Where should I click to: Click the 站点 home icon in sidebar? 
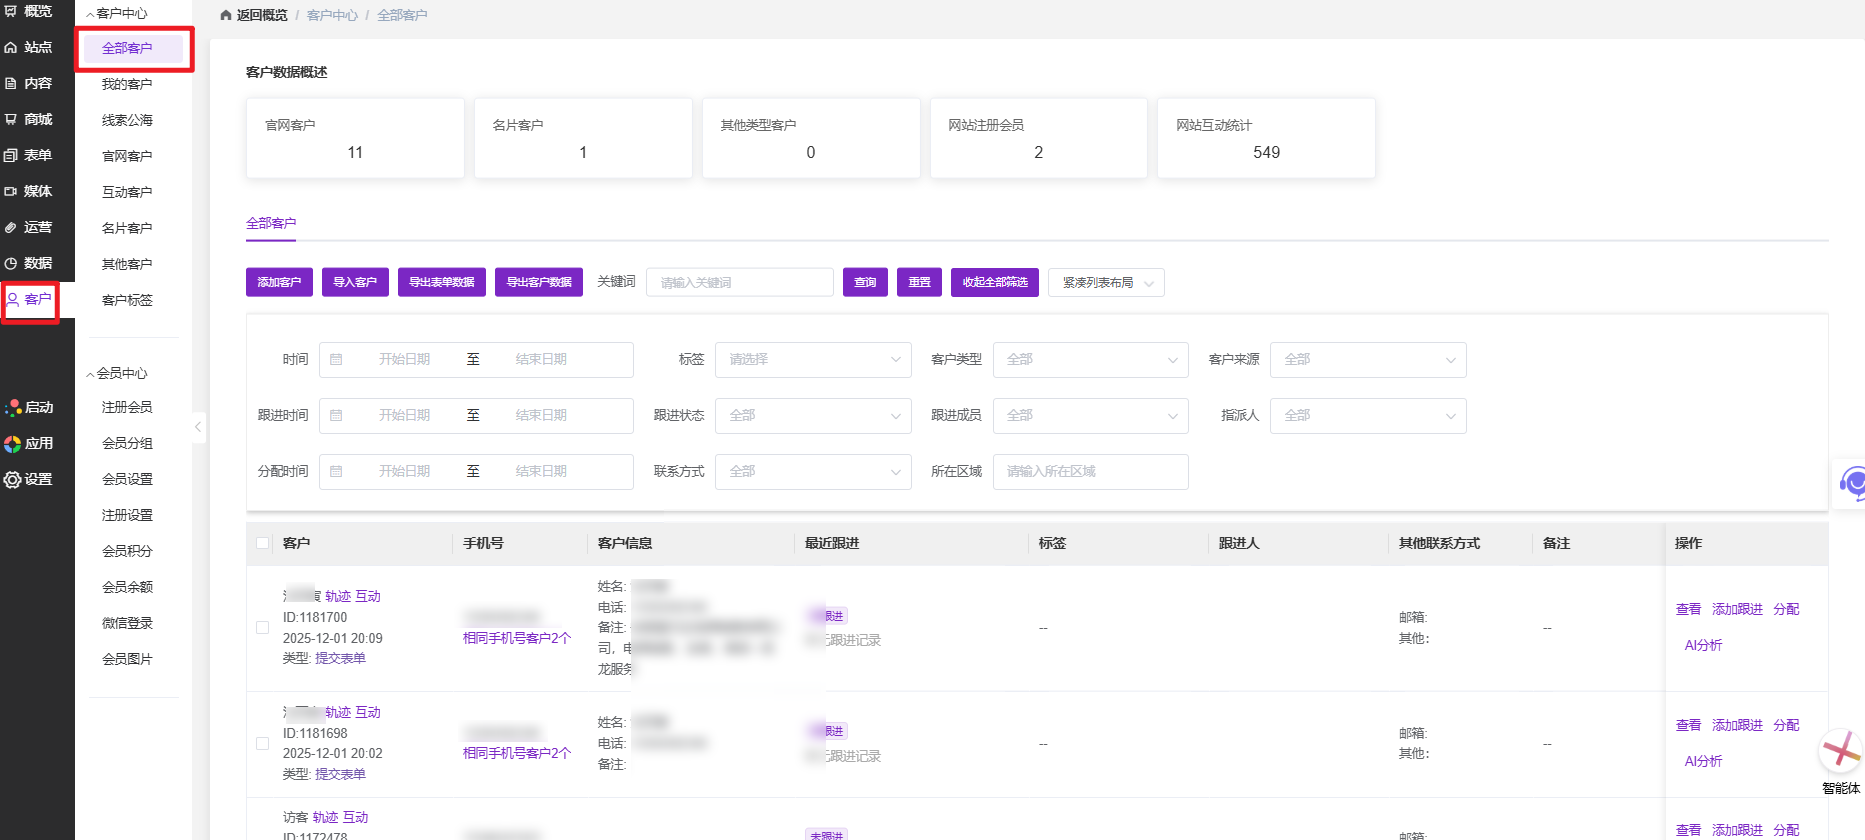coord(11,48)
